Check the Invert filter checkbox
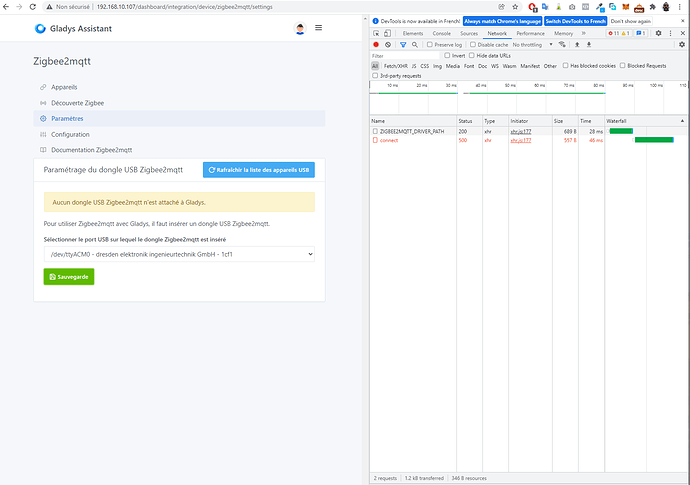Screen dimensions: 690x485 tap(447, 55)
